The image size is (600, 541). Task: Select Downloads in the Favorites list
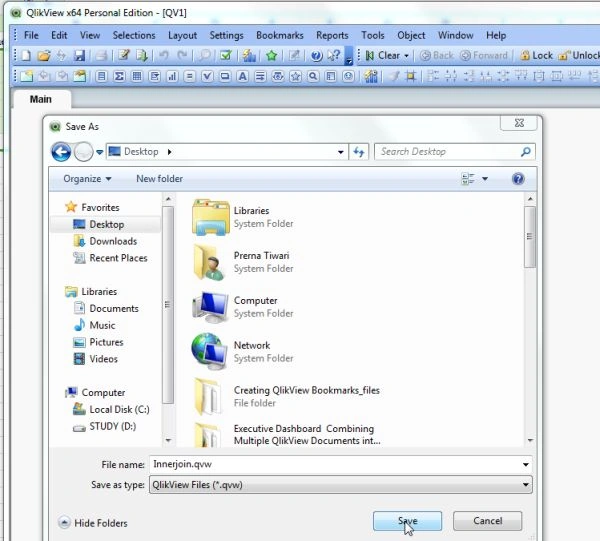click(105, 241)
